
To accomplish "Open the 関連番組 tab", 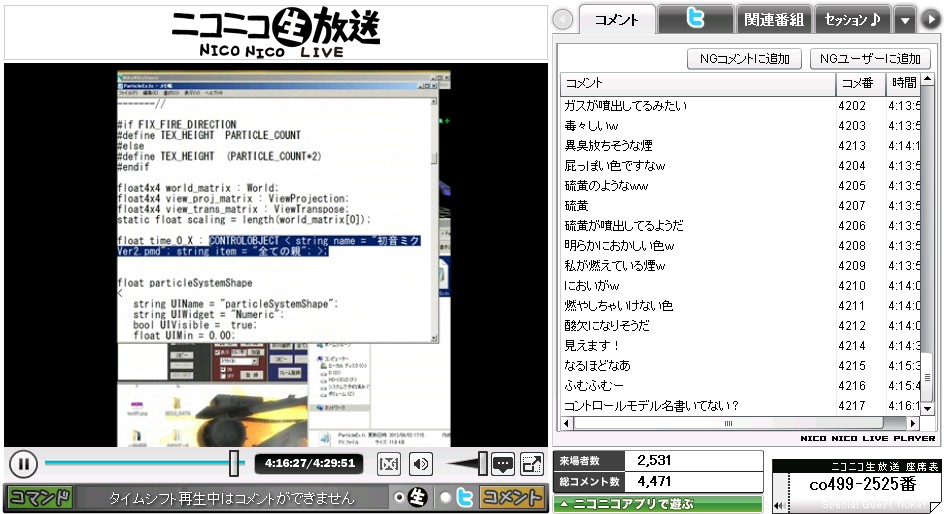I will coord(774,19).
